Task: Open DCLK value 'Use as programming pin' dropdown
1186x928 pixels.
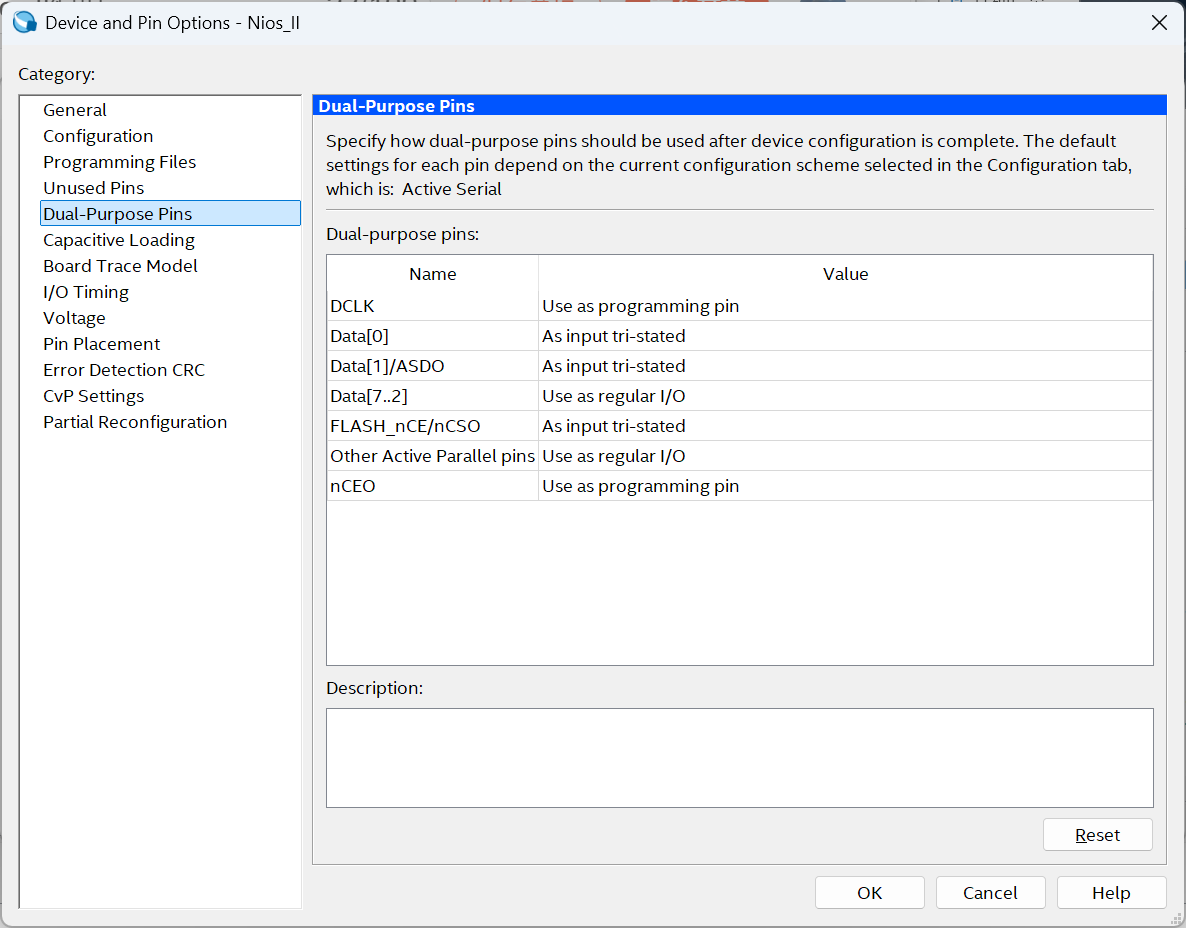Action: tap(846, 306)
